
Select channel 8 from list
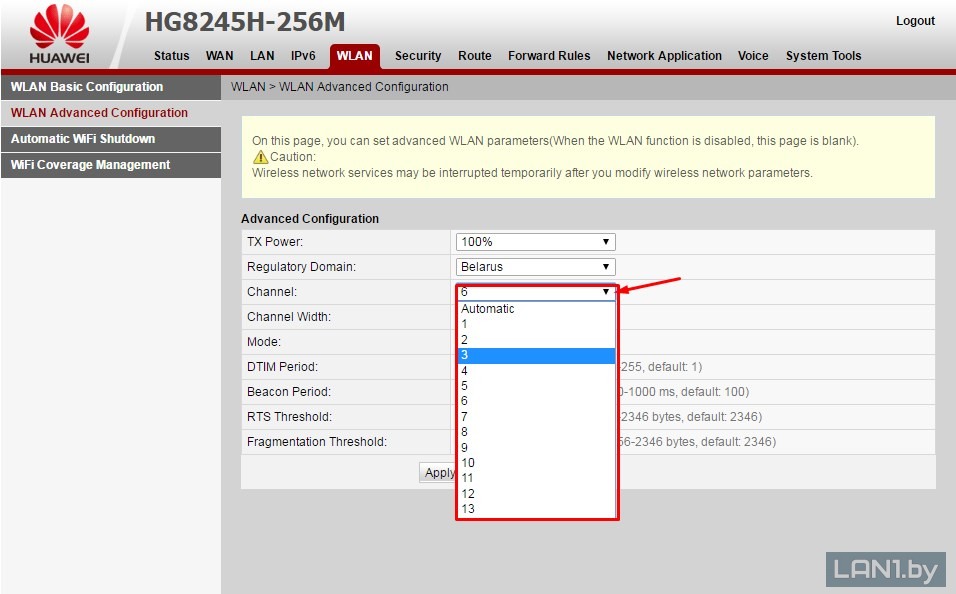(537, 432)
